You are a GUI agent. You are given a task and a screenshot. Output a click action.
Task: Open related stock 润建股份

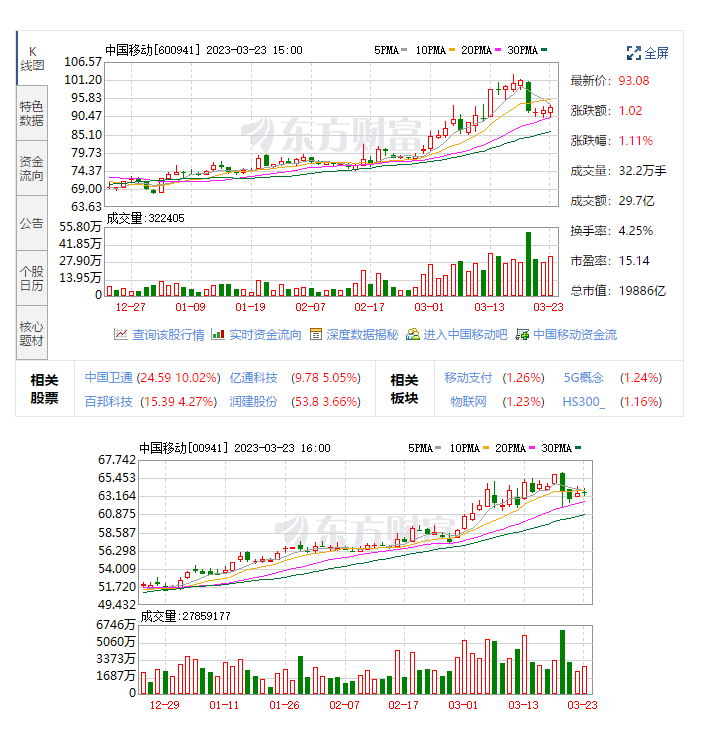[253, 401]
